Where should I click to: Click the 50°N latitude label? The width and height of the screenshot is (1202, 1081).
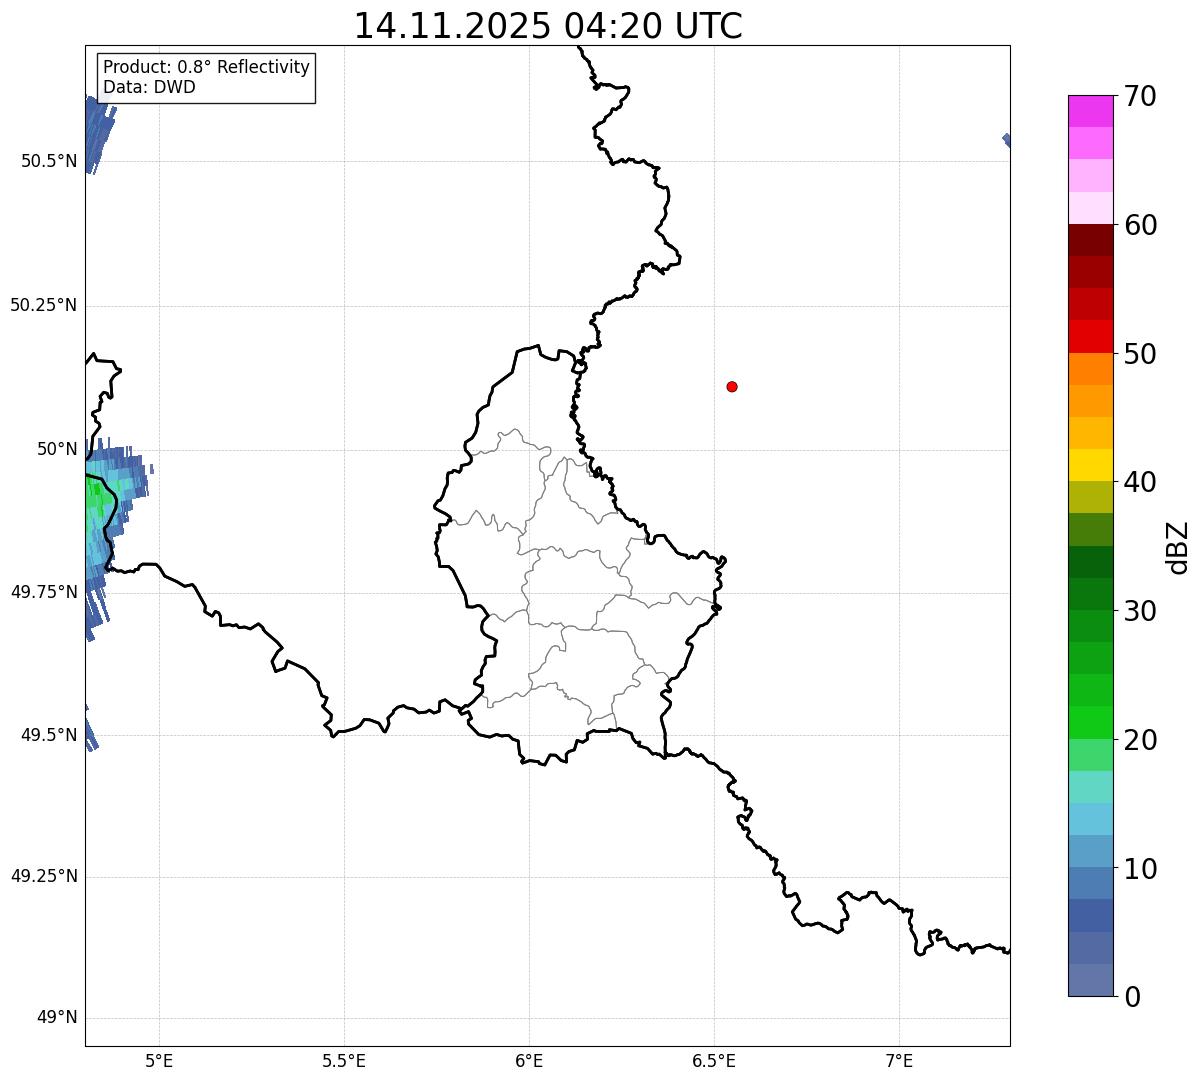(x=57, y=449)
